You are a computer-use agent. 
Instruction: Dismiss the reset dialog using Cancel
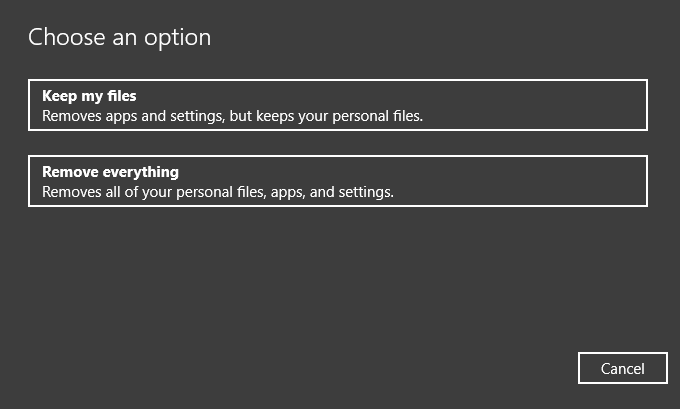point(622,368)
